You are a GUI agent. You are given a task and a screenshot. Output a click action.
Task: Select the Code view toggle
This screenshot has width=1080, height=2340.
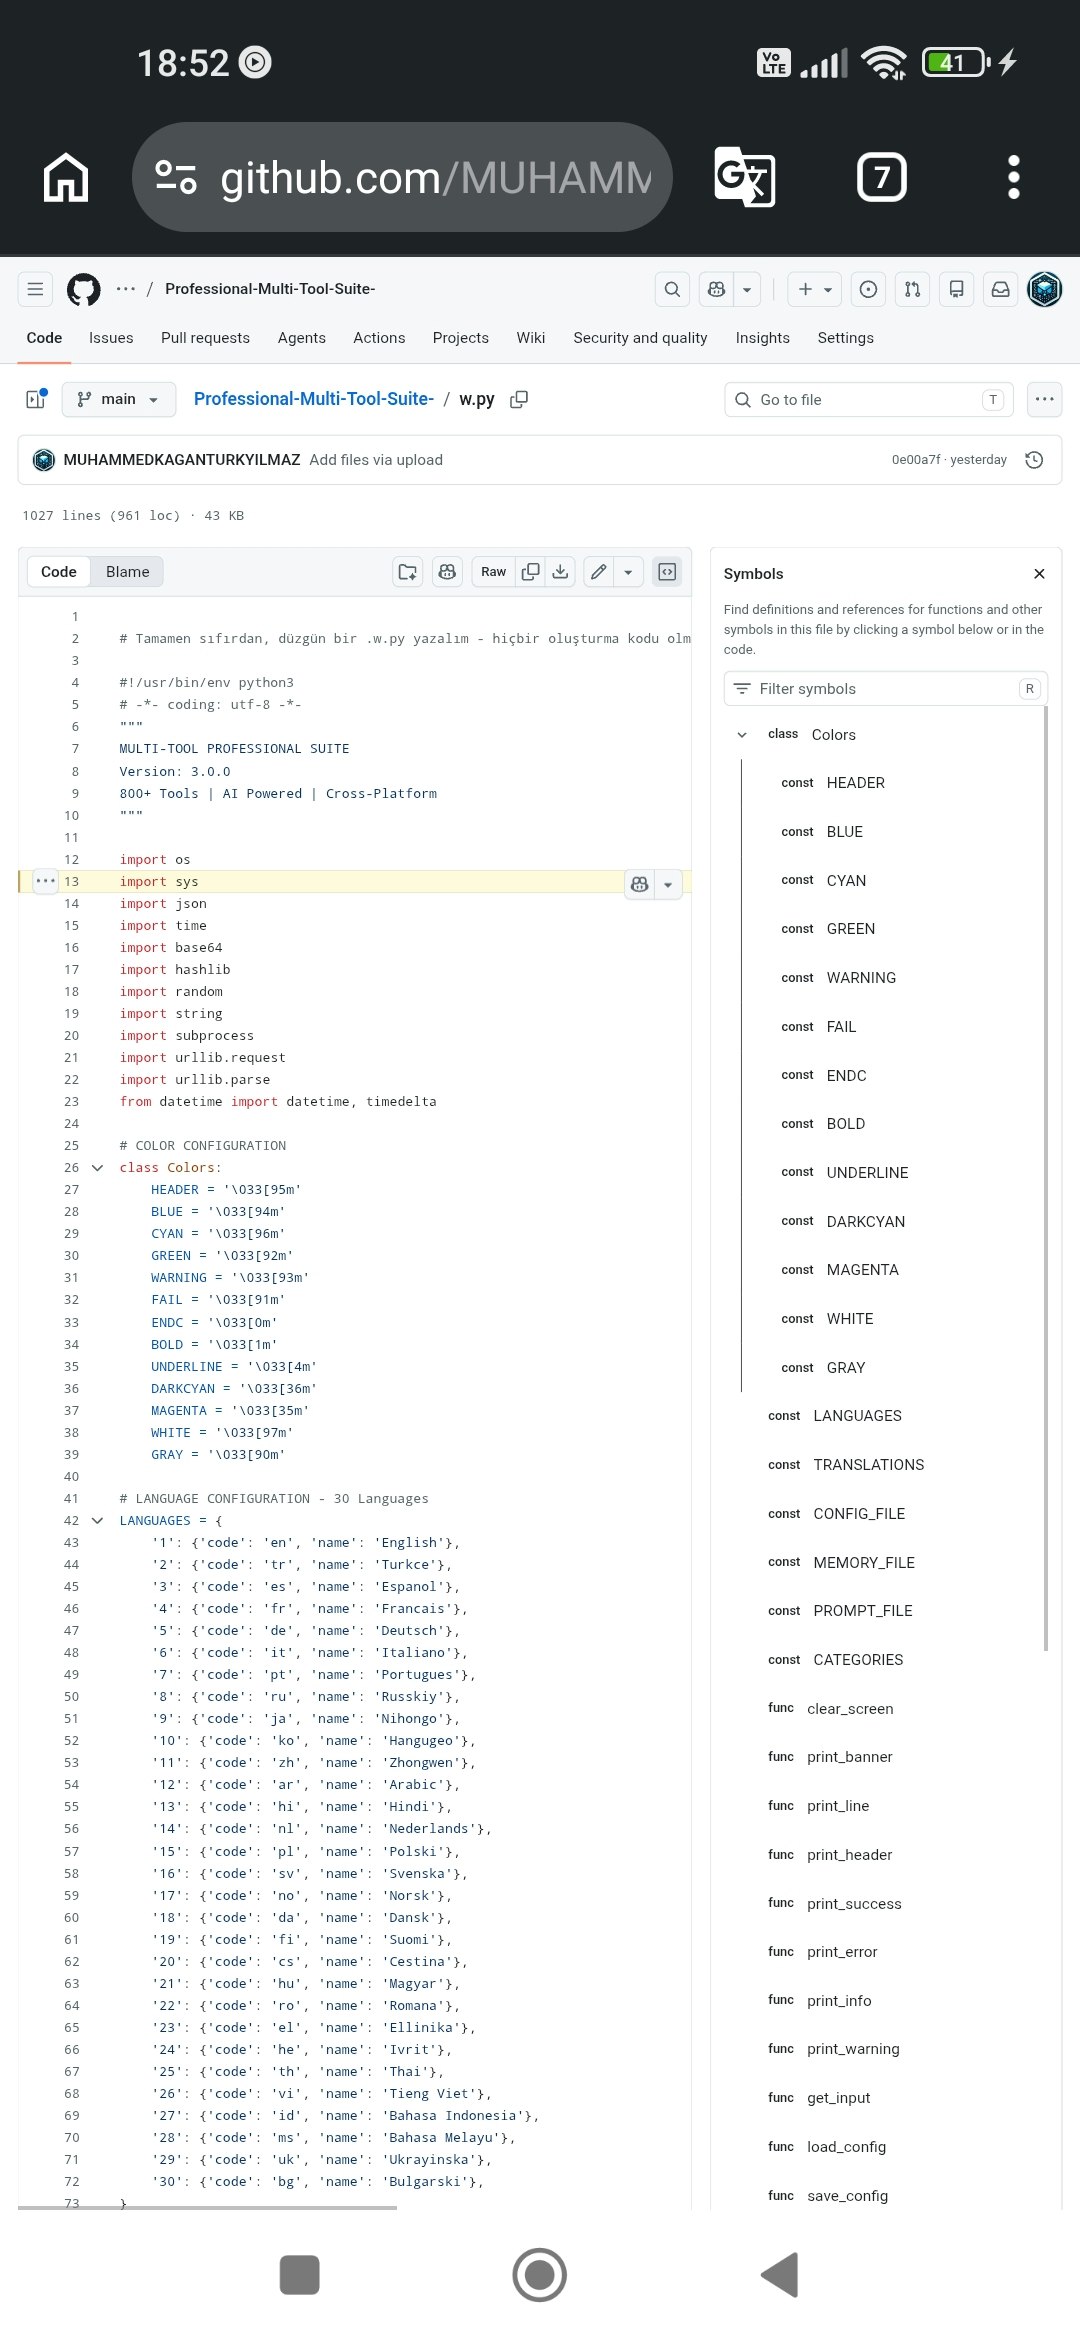point(59,572)
